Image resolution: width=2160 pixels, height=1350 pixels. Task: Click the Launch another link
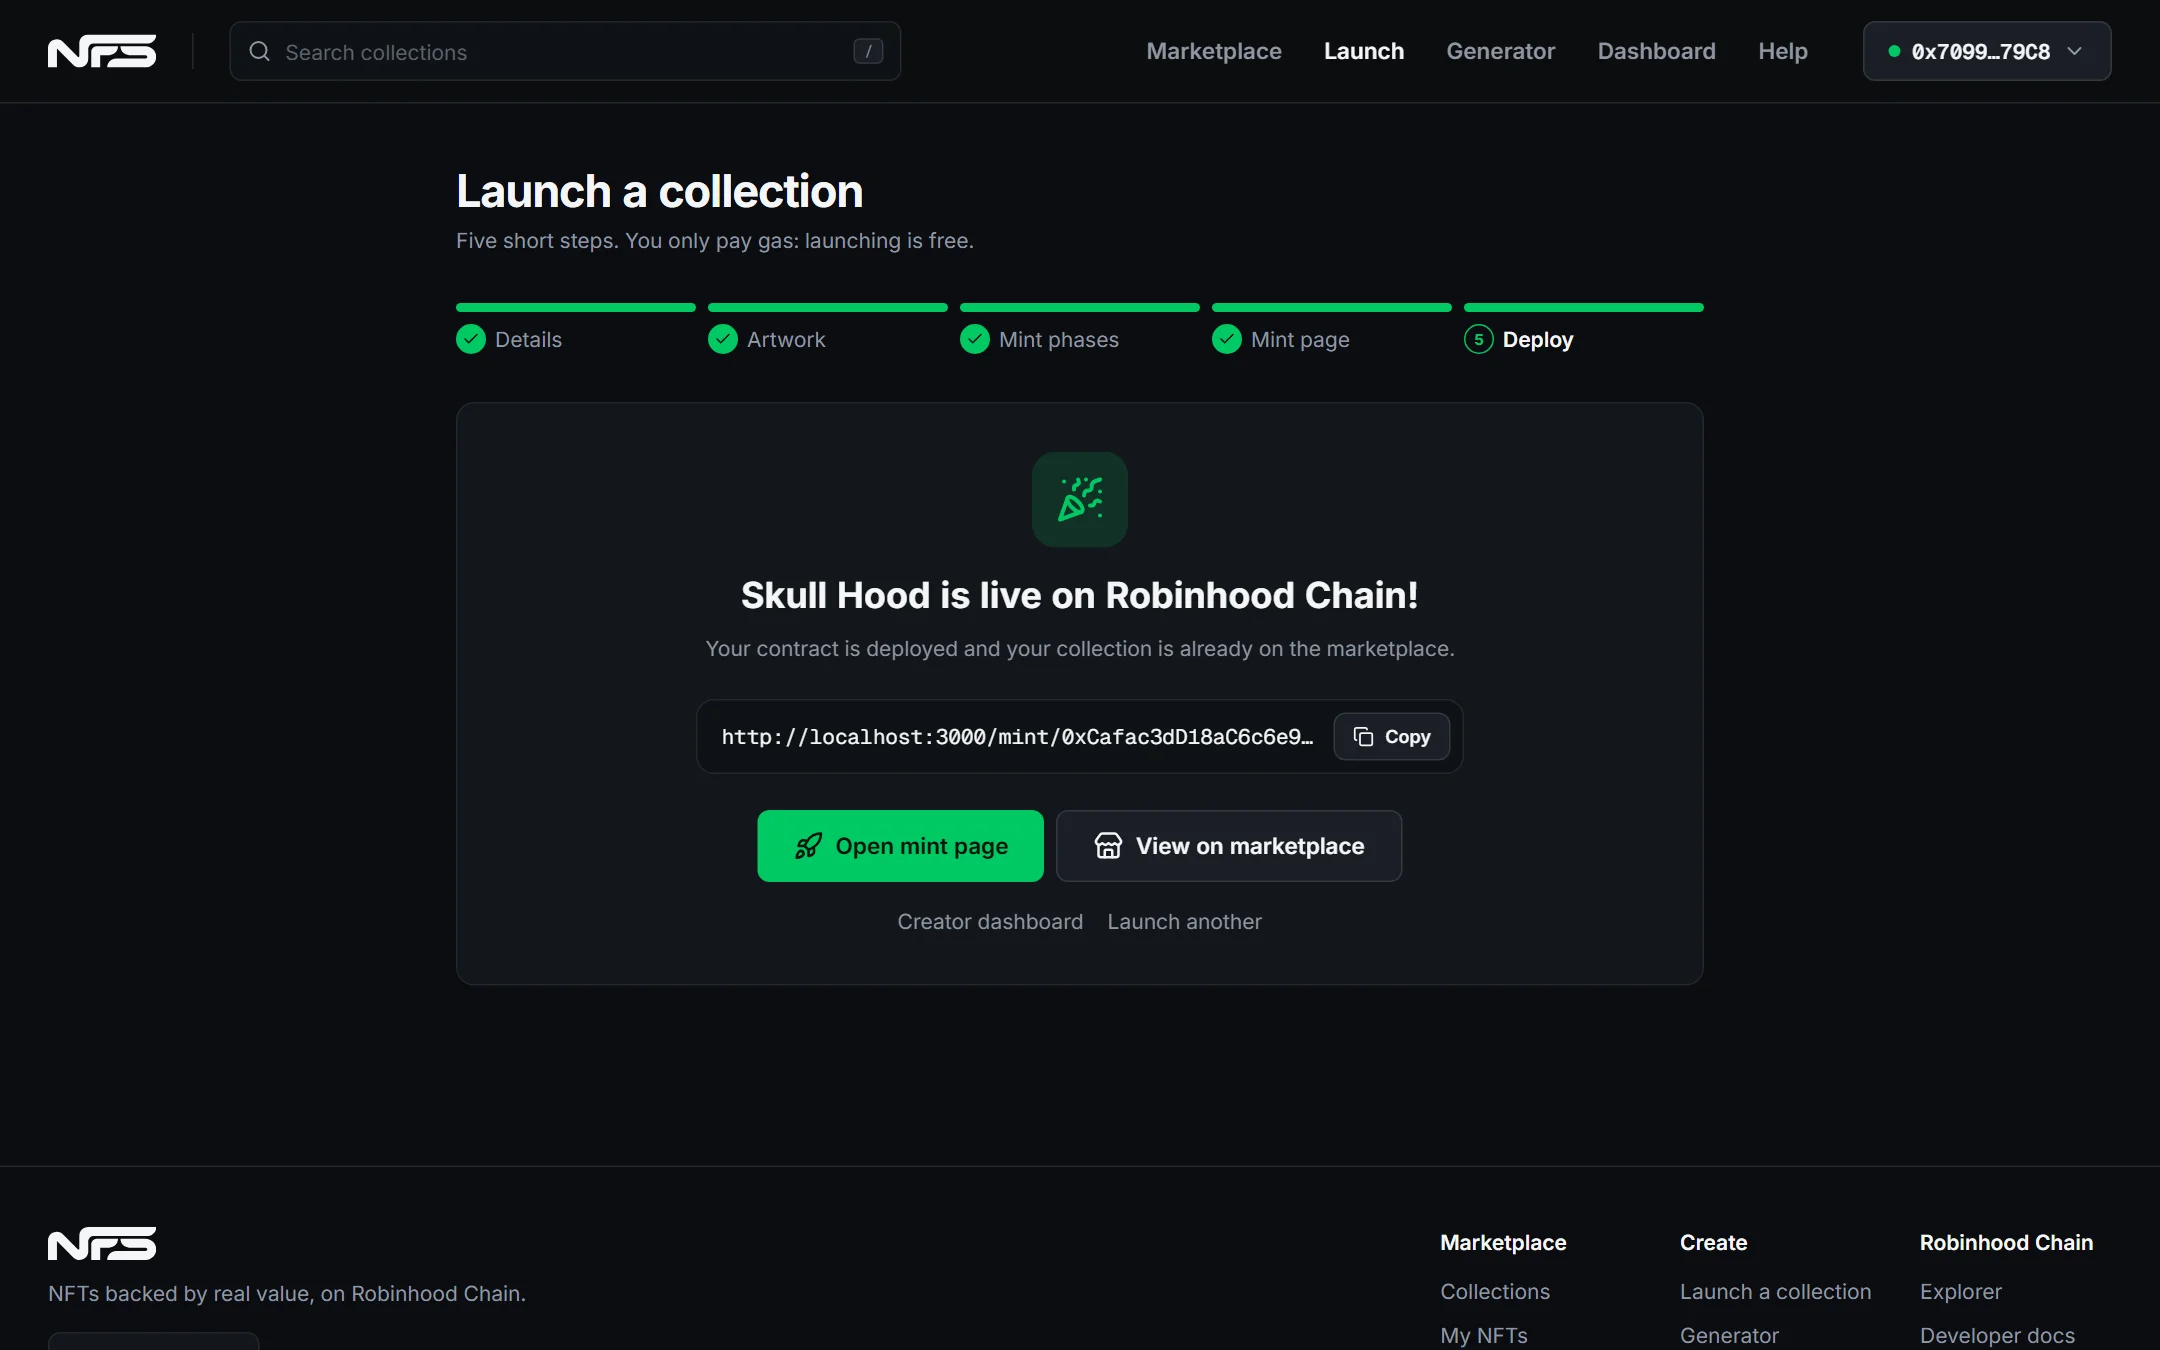pyautogui.click(x=1184, y=921)
